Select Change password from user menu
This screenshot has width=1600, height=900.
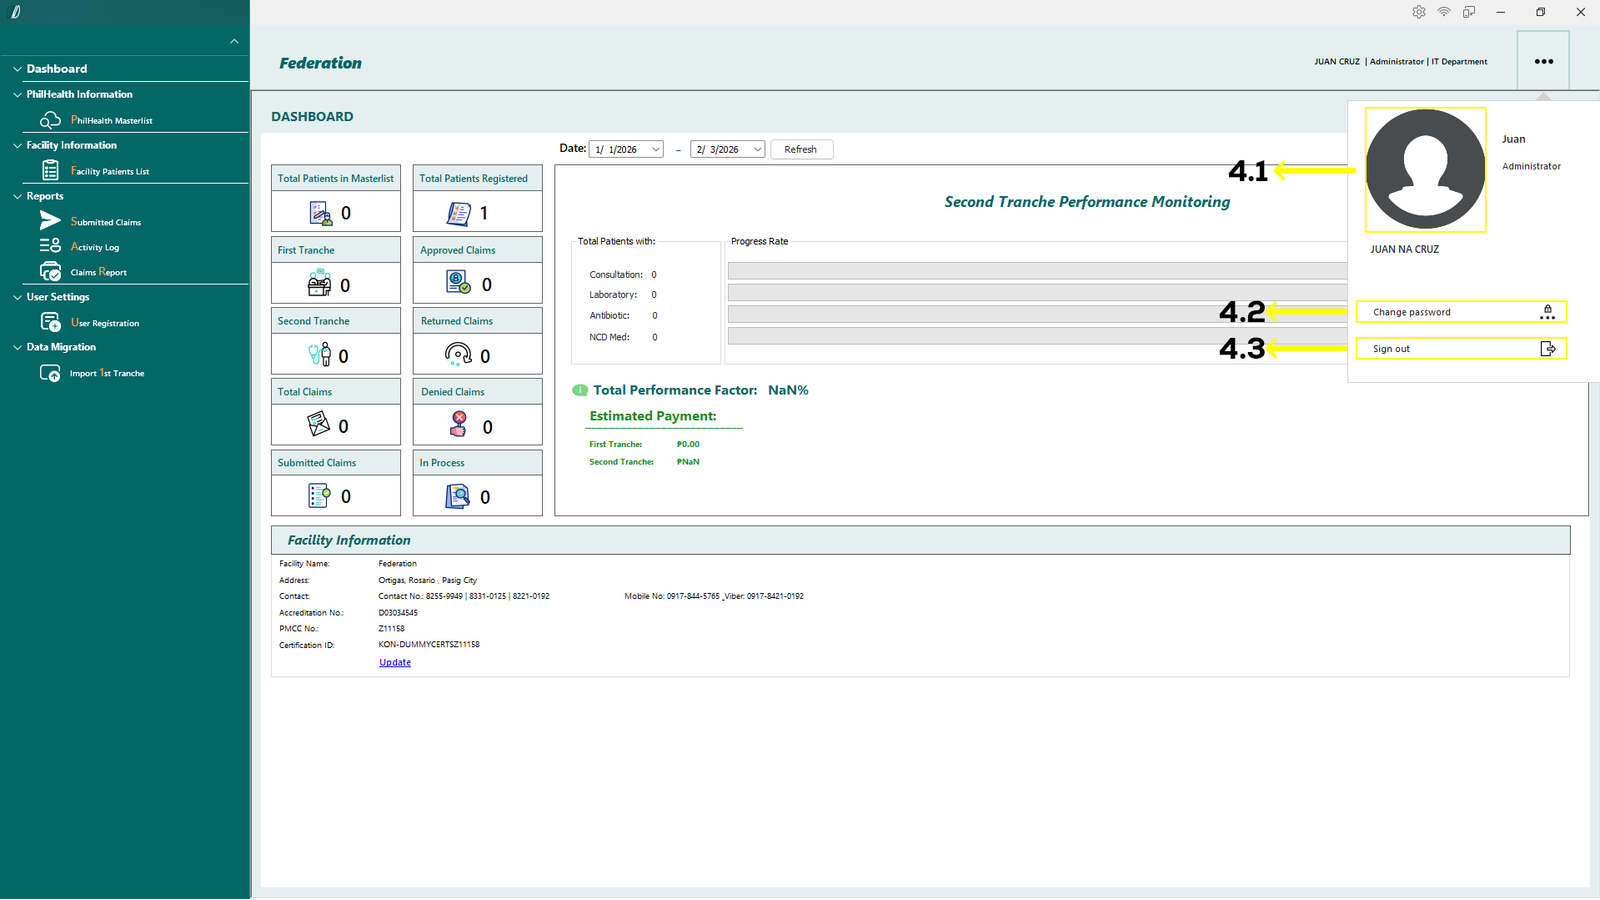[x=1460, y=312]
